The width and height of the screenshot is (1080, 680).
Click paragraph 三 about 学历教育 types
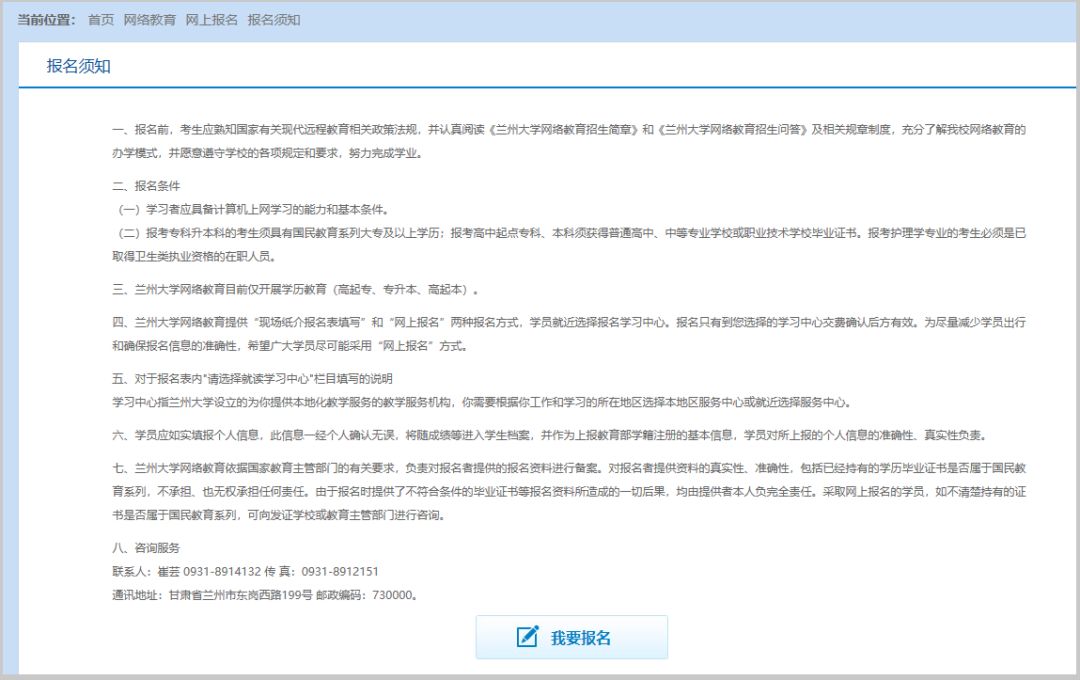point(297,290)
